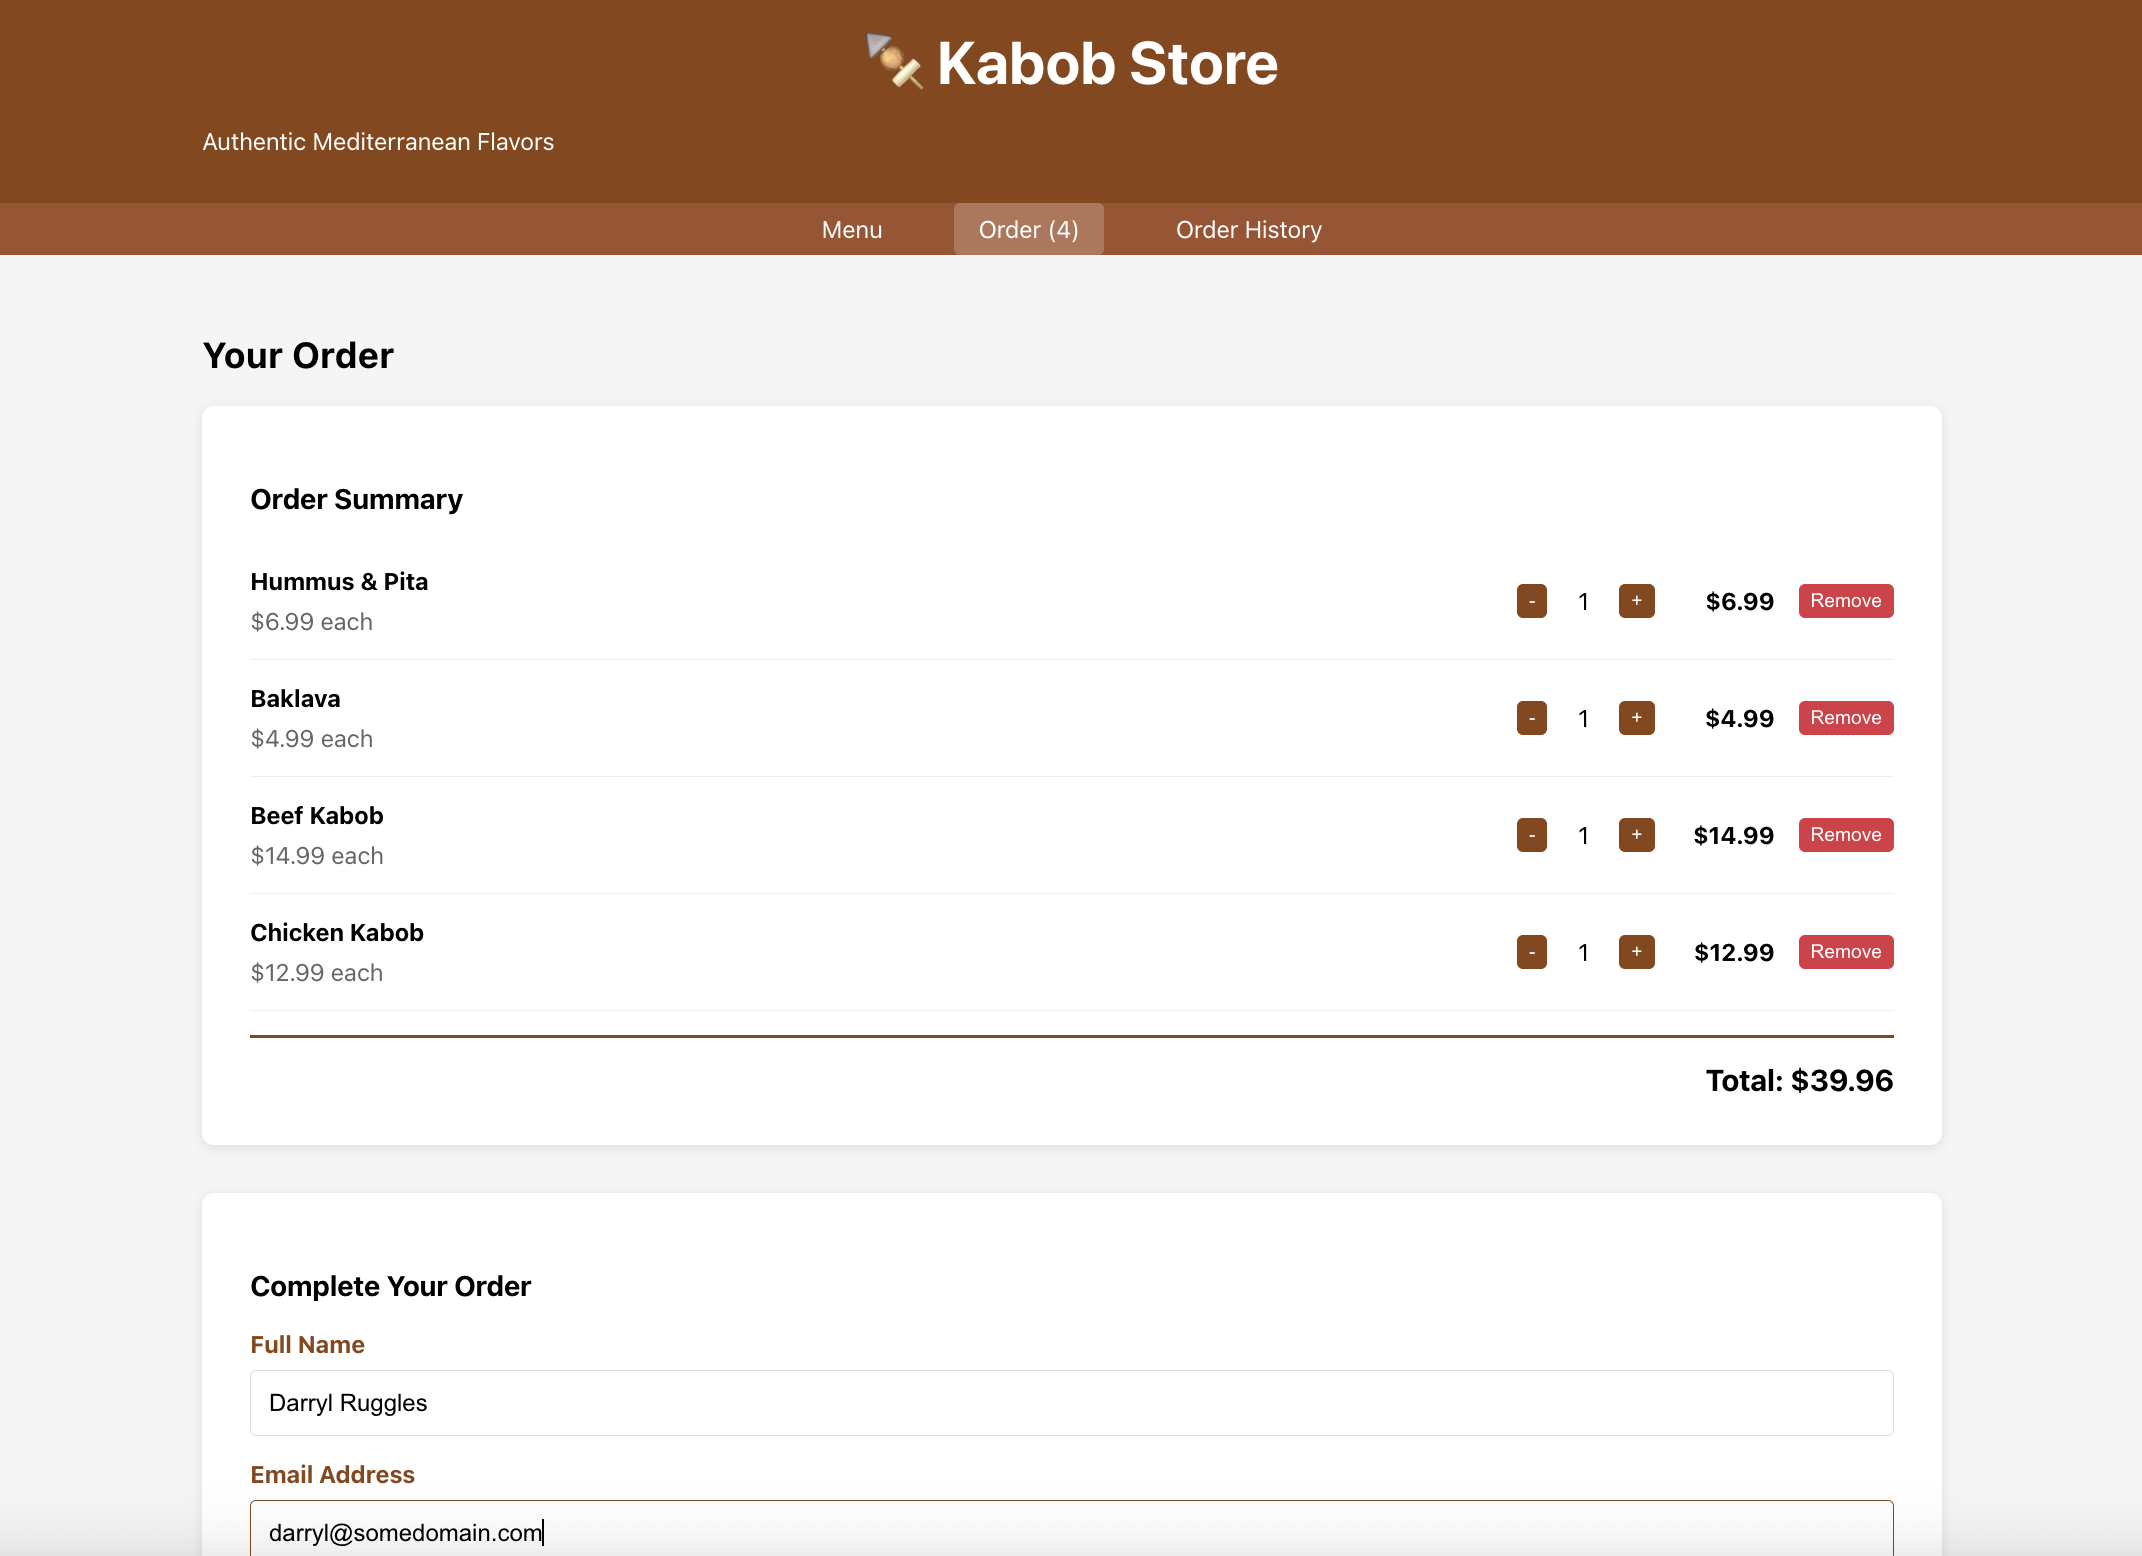This screenshot has width=2142, height=1556.
Task: Remove Beef Kabob from the order
Action: (x=1845, y=835)
